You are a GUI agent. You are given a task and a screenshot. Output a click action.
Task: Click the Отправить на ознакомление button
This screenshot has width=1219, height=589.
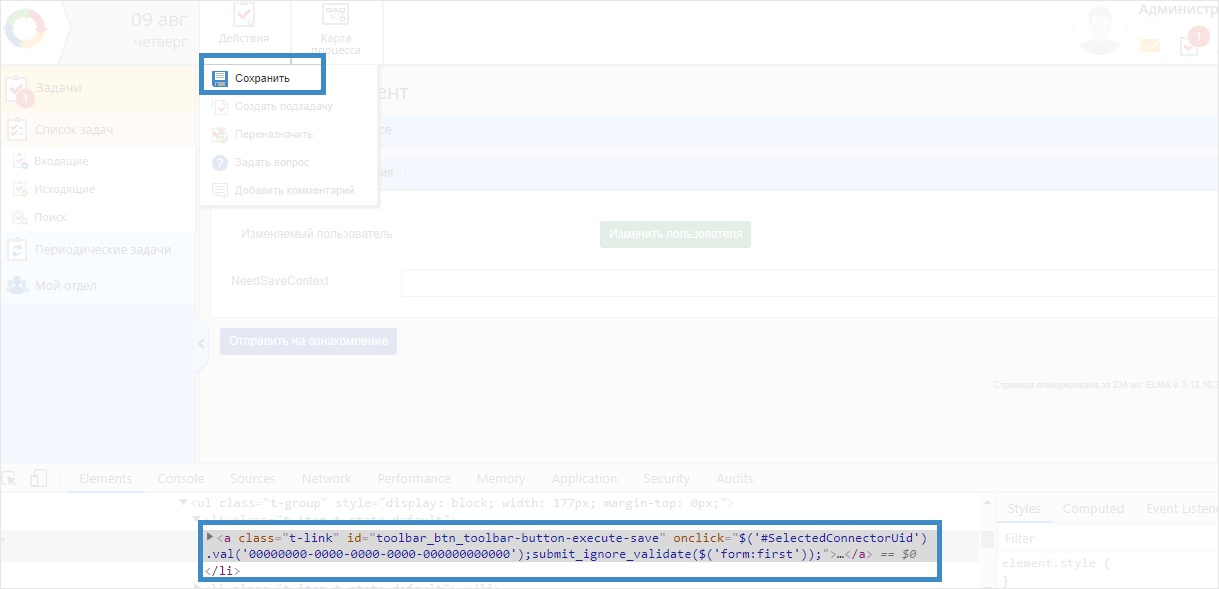[308, 341]
